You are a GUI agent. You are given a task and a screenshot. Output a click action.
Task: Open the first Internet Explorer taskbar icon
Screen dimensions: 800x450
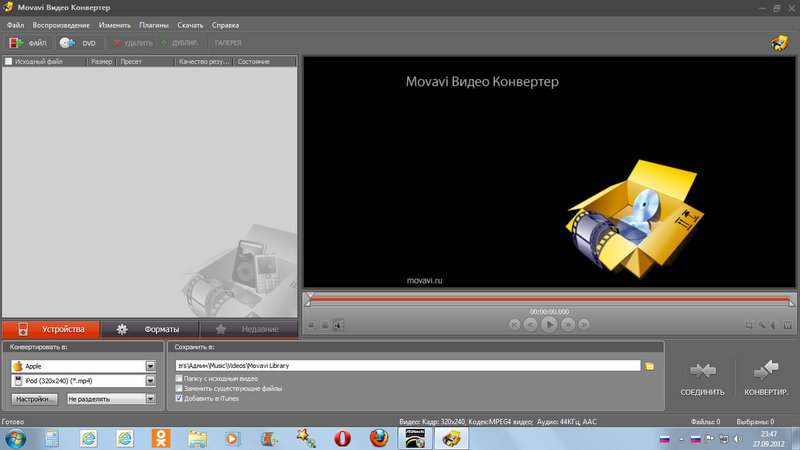click(x=88, y=438)
